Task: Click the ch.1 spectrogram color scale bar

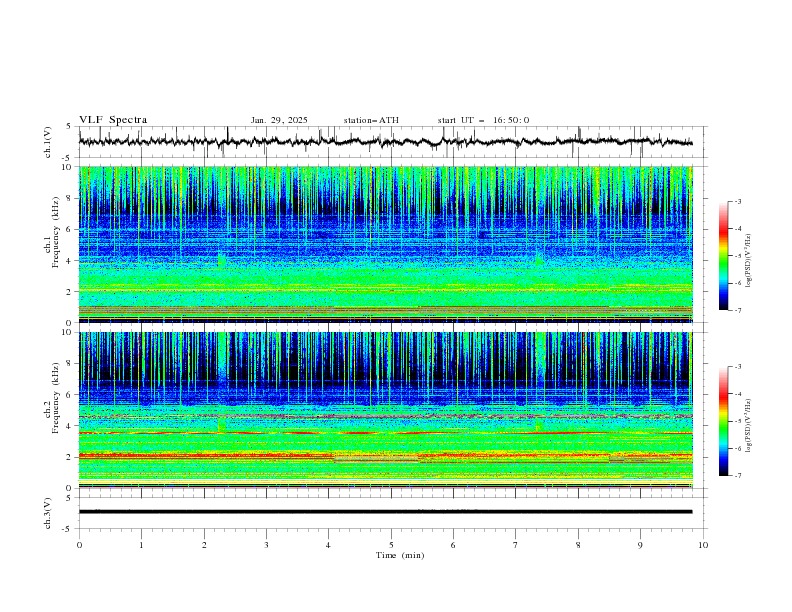Action: 723,256
